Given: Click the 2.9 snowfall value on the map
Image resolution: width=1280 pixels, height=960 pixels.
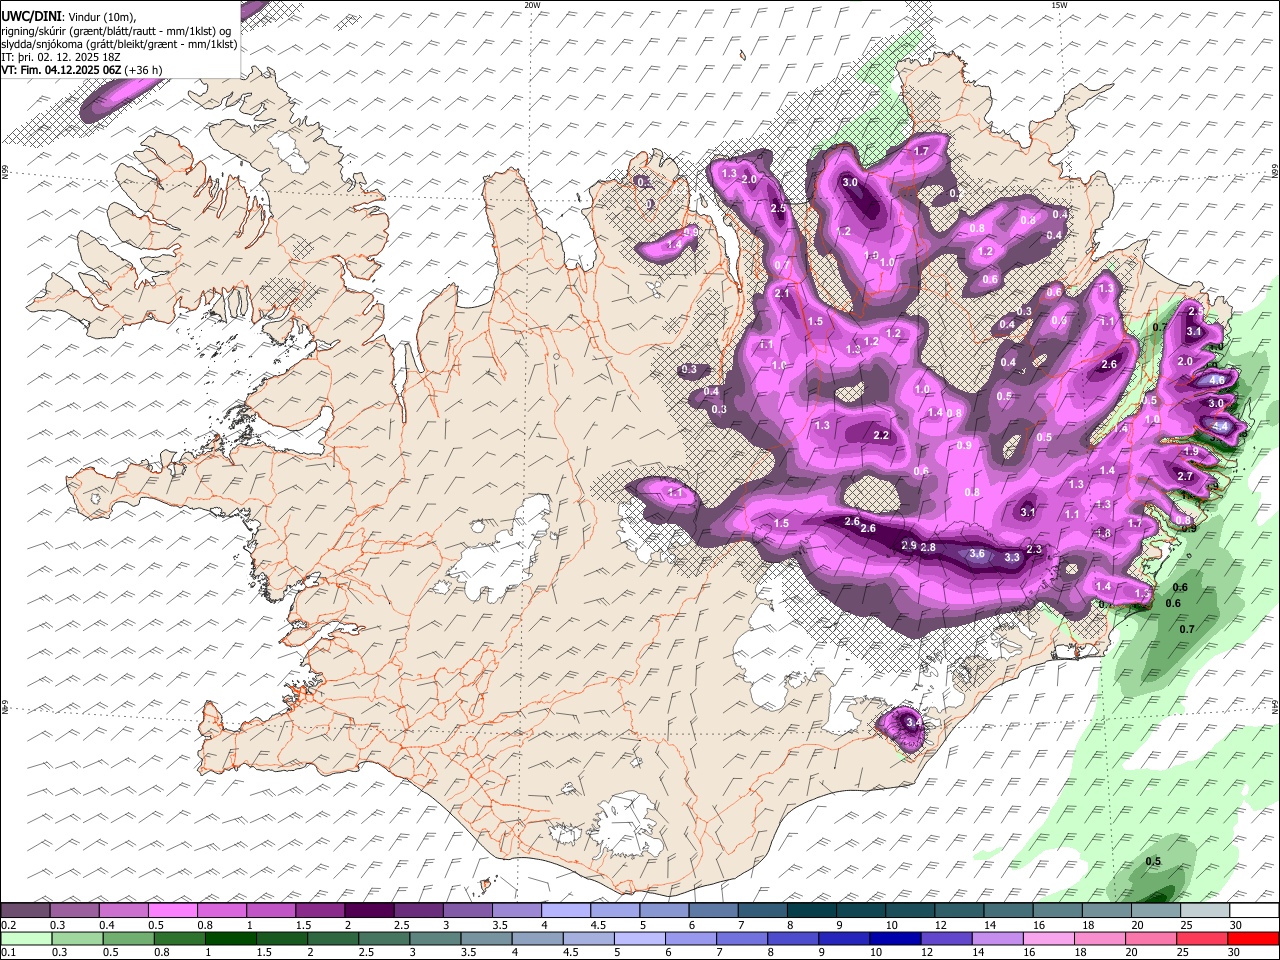Looking at the screenshot, I should tap(909, 545).
